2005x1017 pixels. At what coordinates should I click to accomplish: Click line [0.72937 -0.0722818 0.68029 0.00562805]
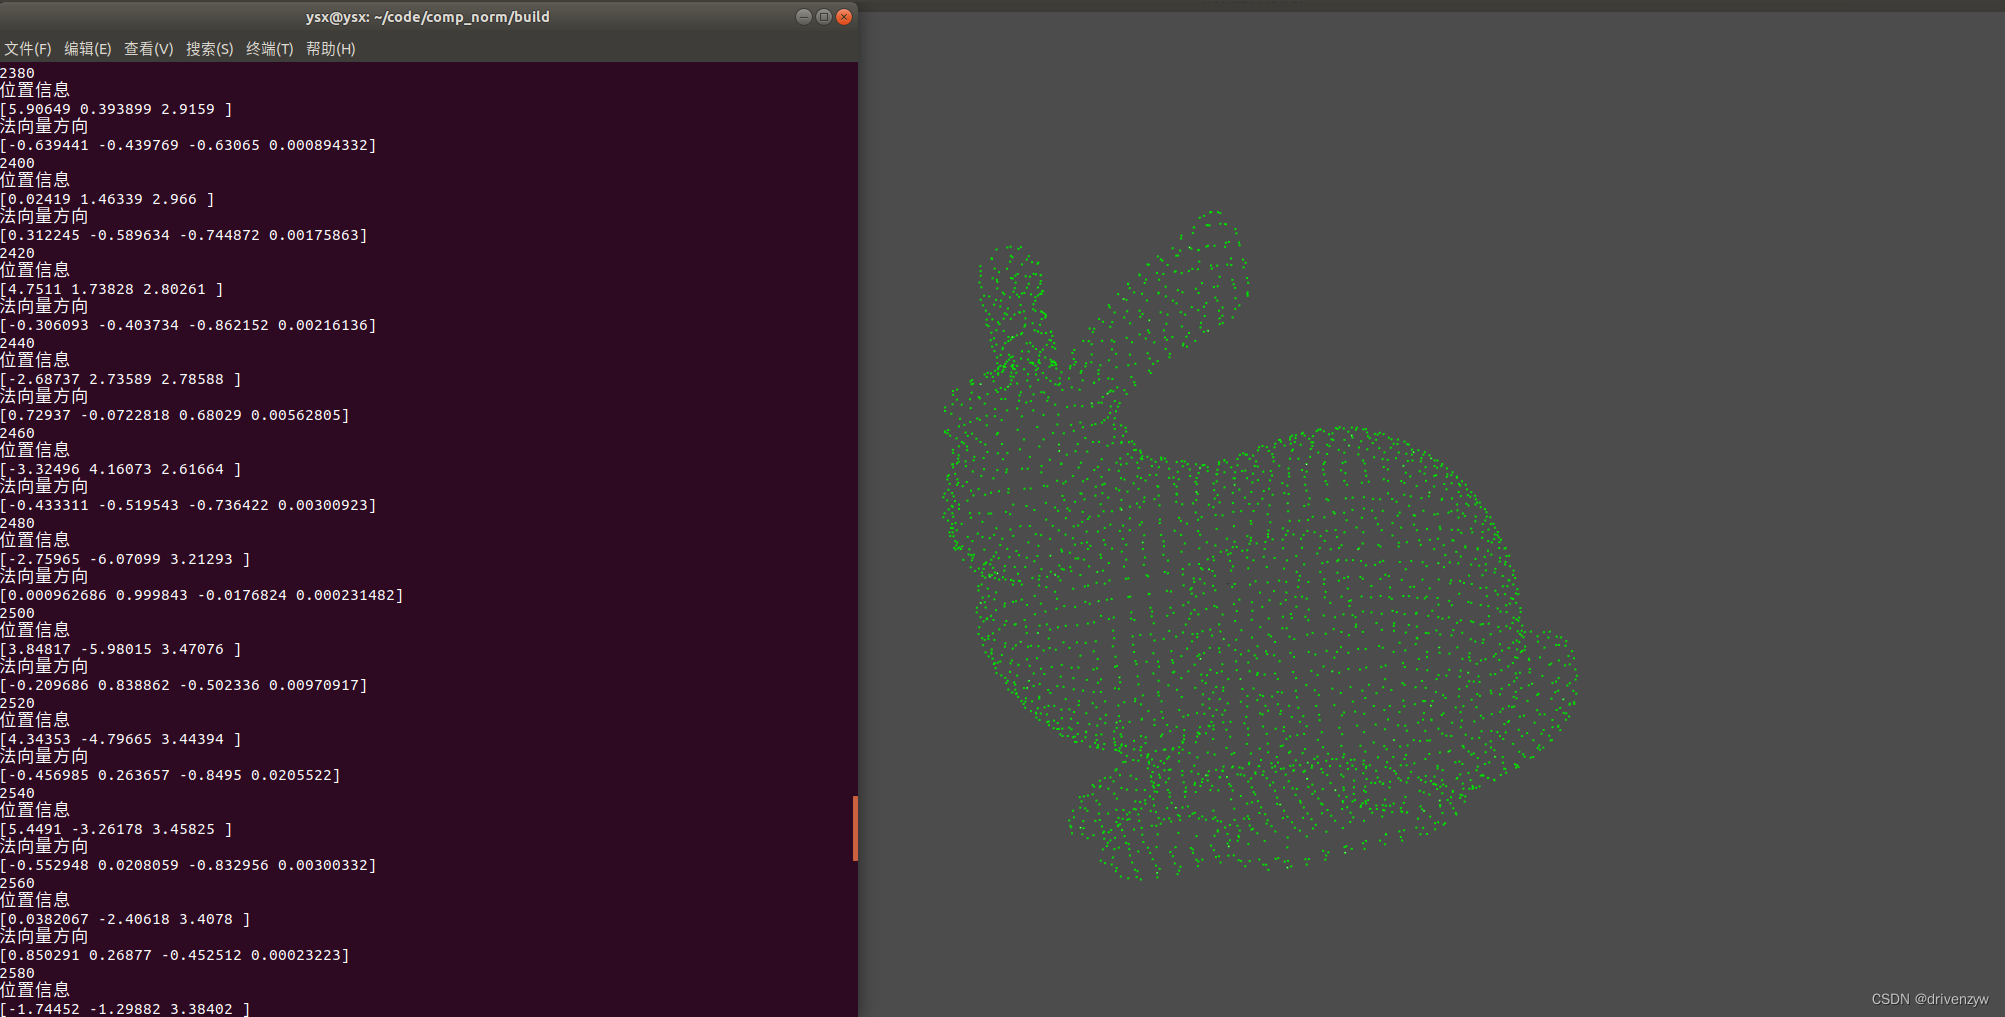[x=175, y=415]
